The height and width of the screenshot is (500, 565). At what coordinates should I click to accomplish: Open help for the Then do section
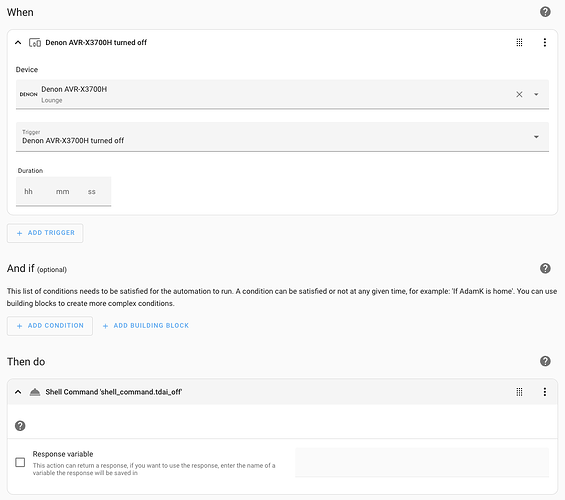(x=545, y=361)
